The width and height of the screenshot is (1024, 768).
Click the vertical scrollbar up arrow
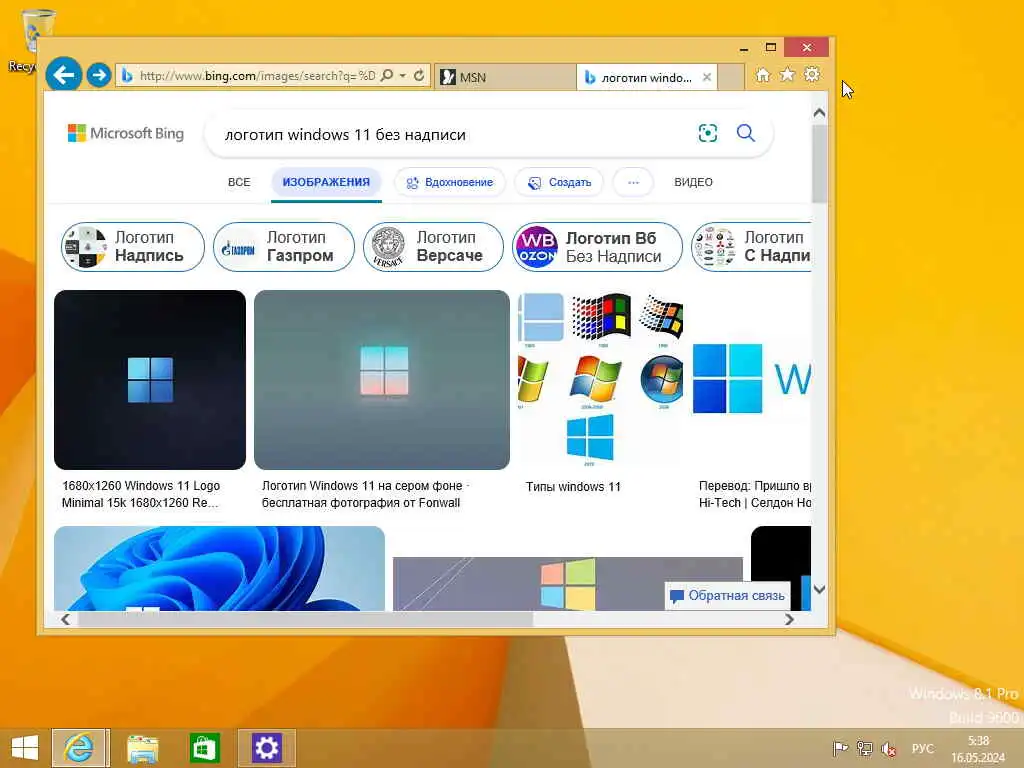coord(820,113)
